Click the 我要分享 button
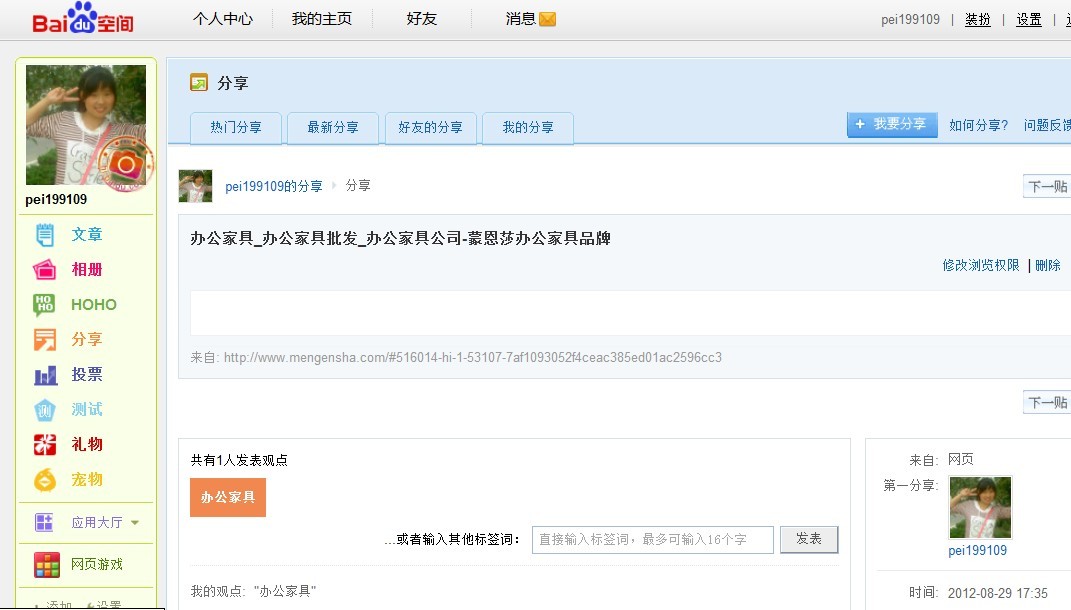The height and width of the screenshot is (610, 1071). (x=892, y=124)
